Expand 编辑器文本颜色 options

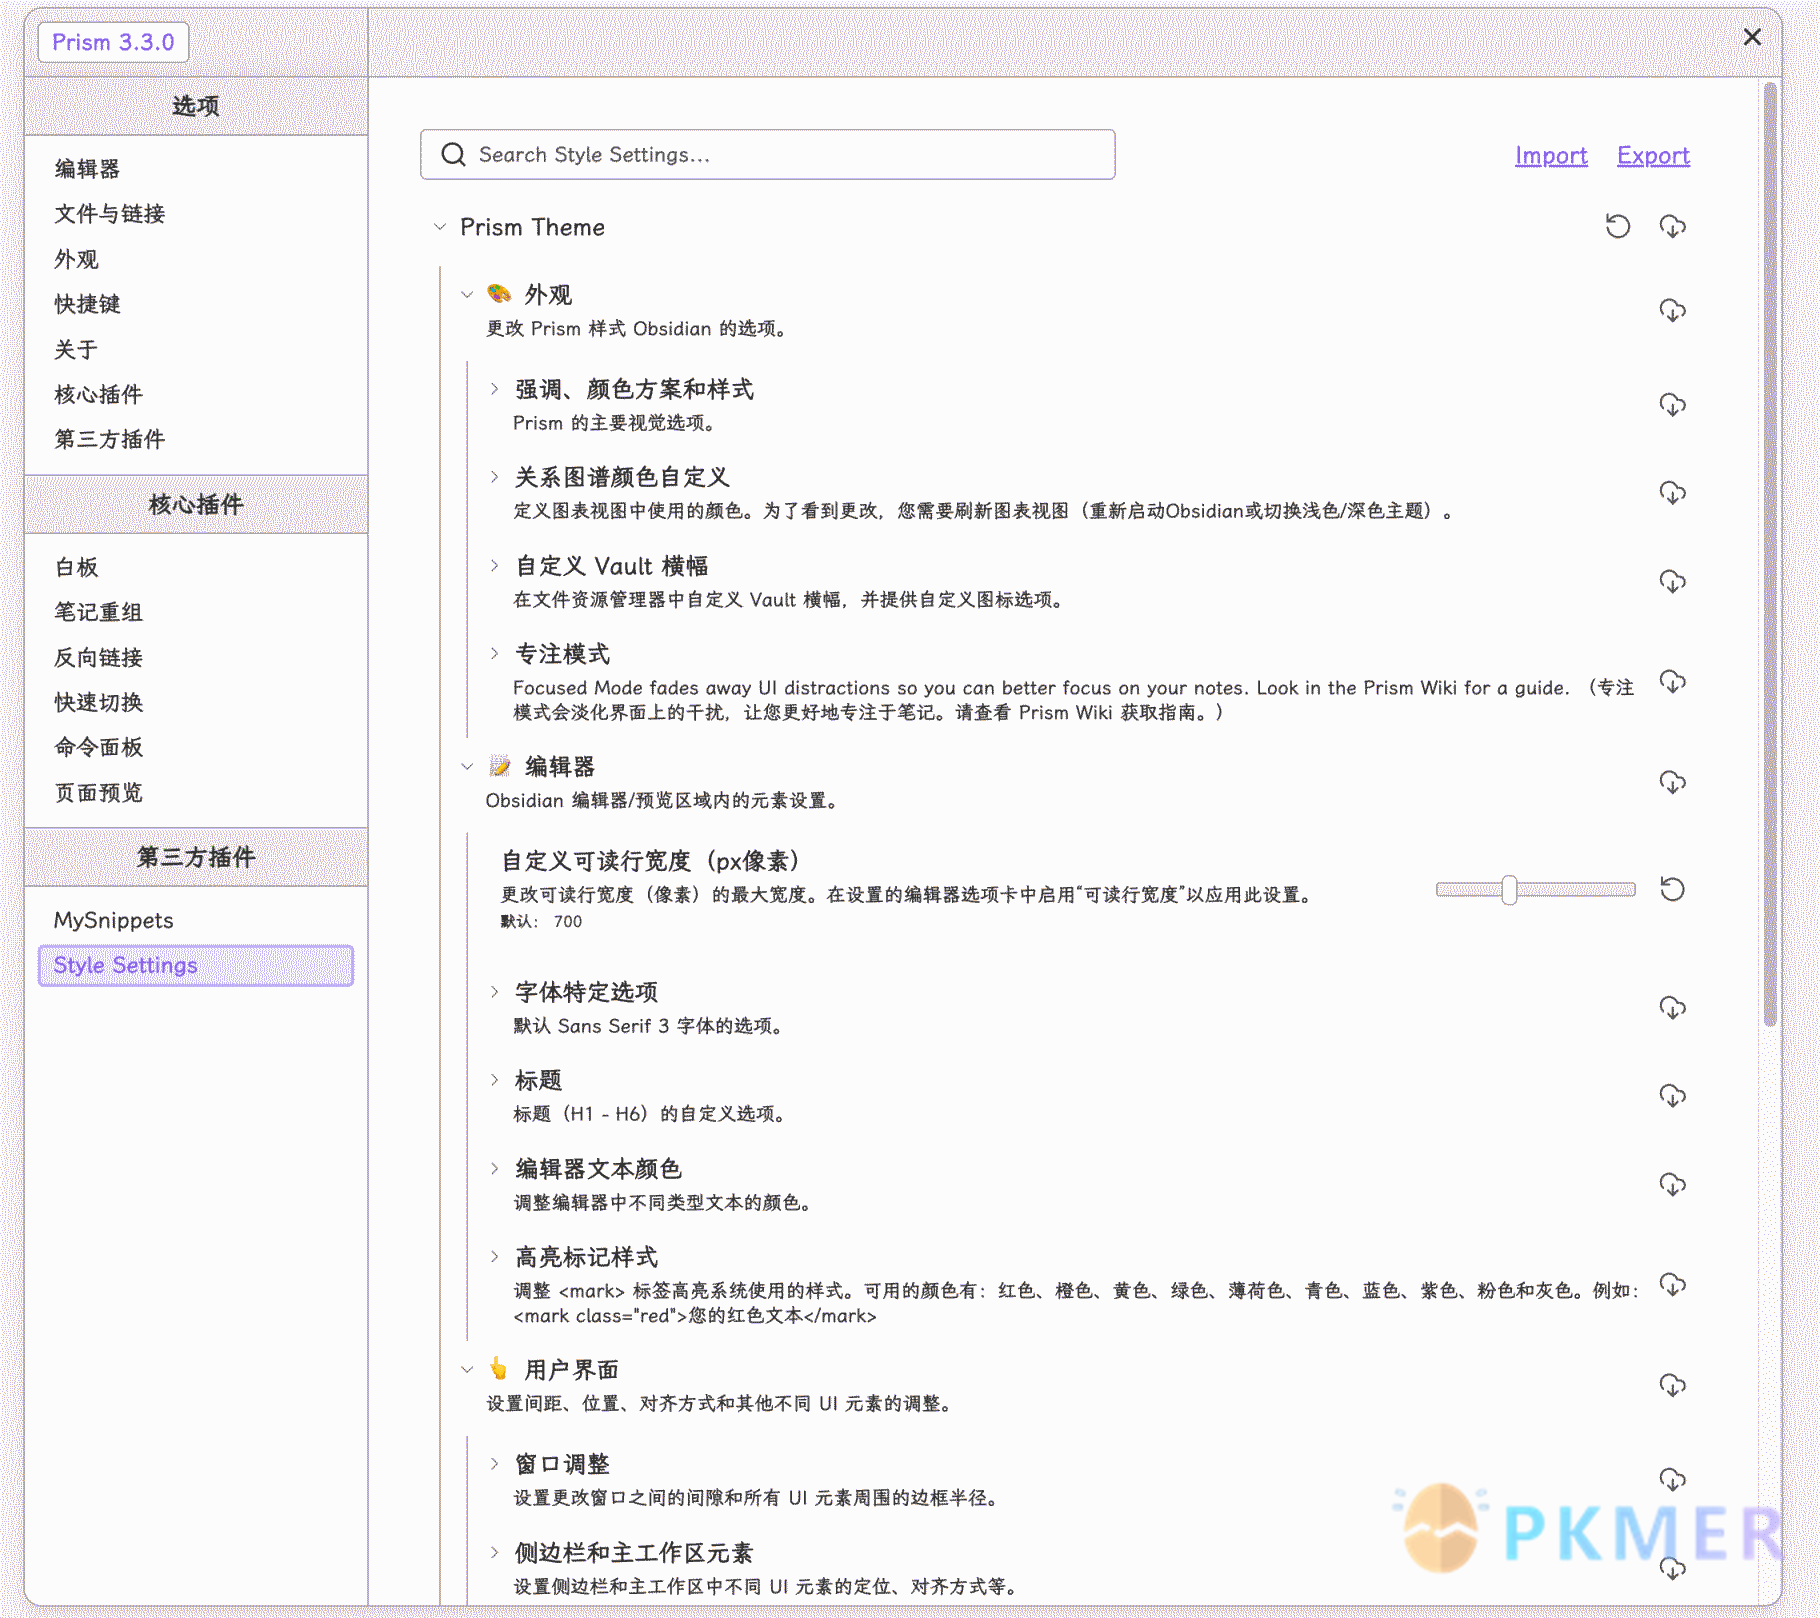(x=494, y=1168)
